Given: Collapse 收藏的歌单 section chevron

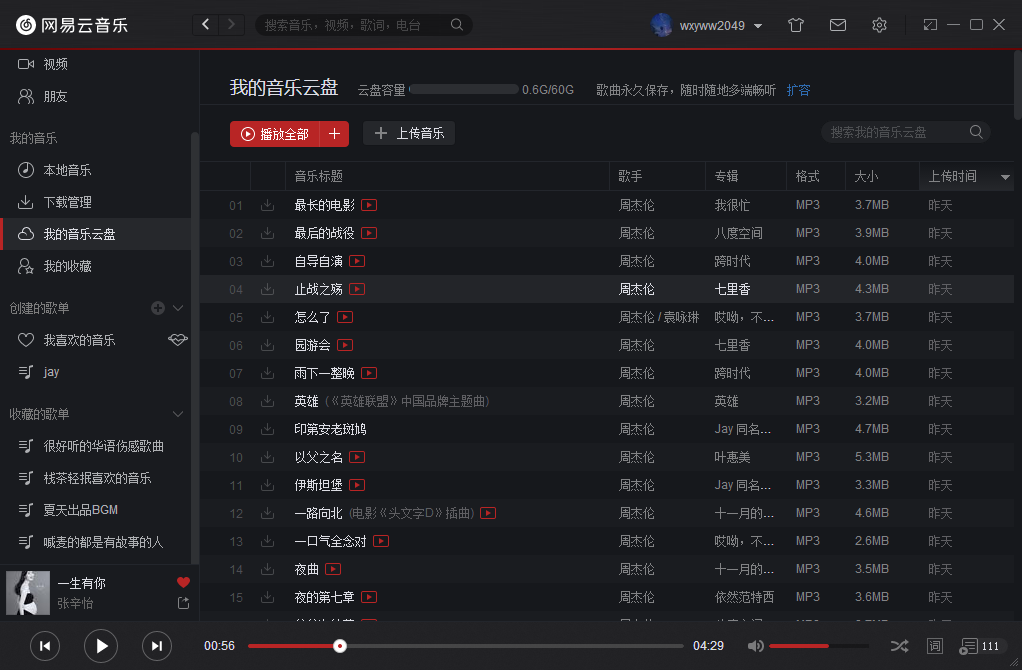Looking at the screenshot, I should pos(178,414).
